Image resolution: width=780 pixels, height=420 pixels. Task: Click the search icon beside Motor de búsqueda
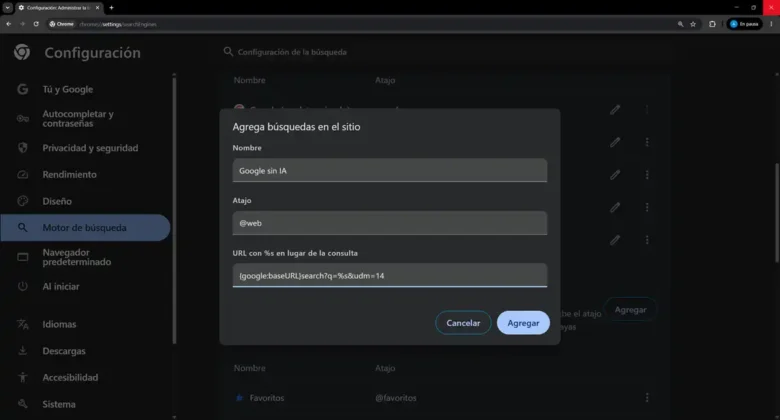click(22, 227)
